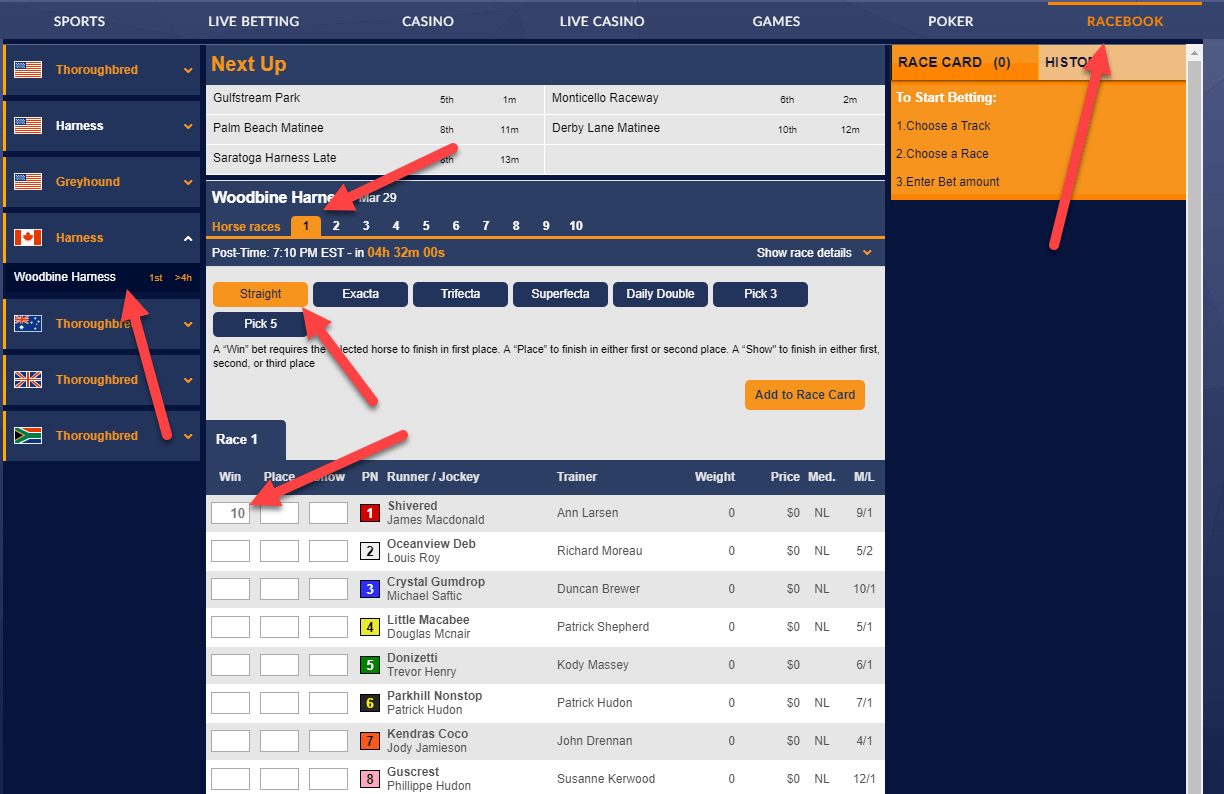Click the UK flag icon
Image resolution: width=1224 pixels, height=794 pixels.
28,380
